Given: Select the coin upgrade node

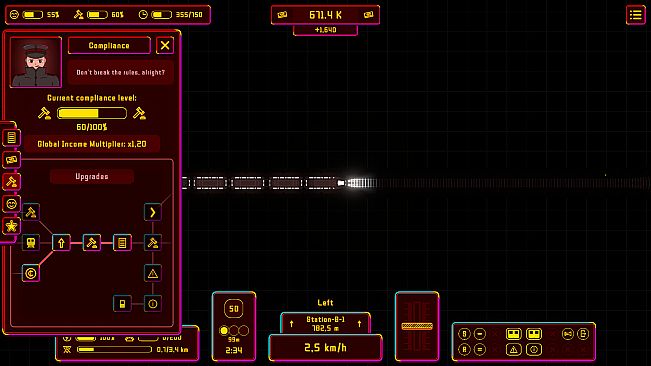Looking at the screenshot, I should point(31,273).
